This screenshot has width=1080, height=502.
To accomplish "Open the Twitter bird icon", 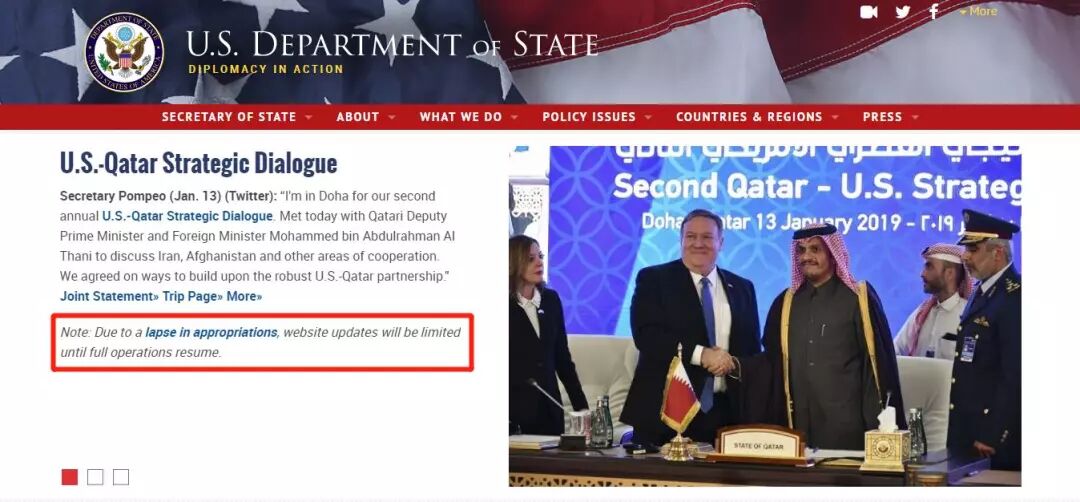I will [903, 12].
